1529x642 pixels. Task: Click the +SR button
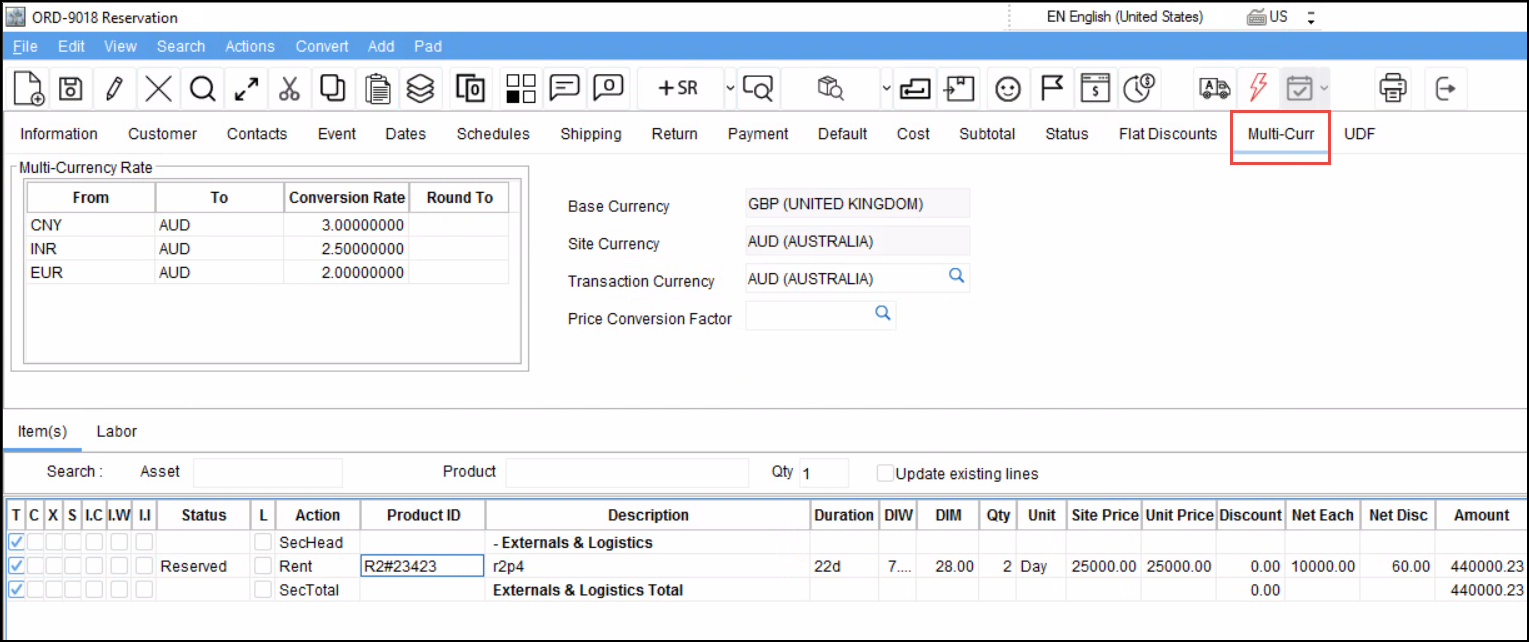(677, 88)
